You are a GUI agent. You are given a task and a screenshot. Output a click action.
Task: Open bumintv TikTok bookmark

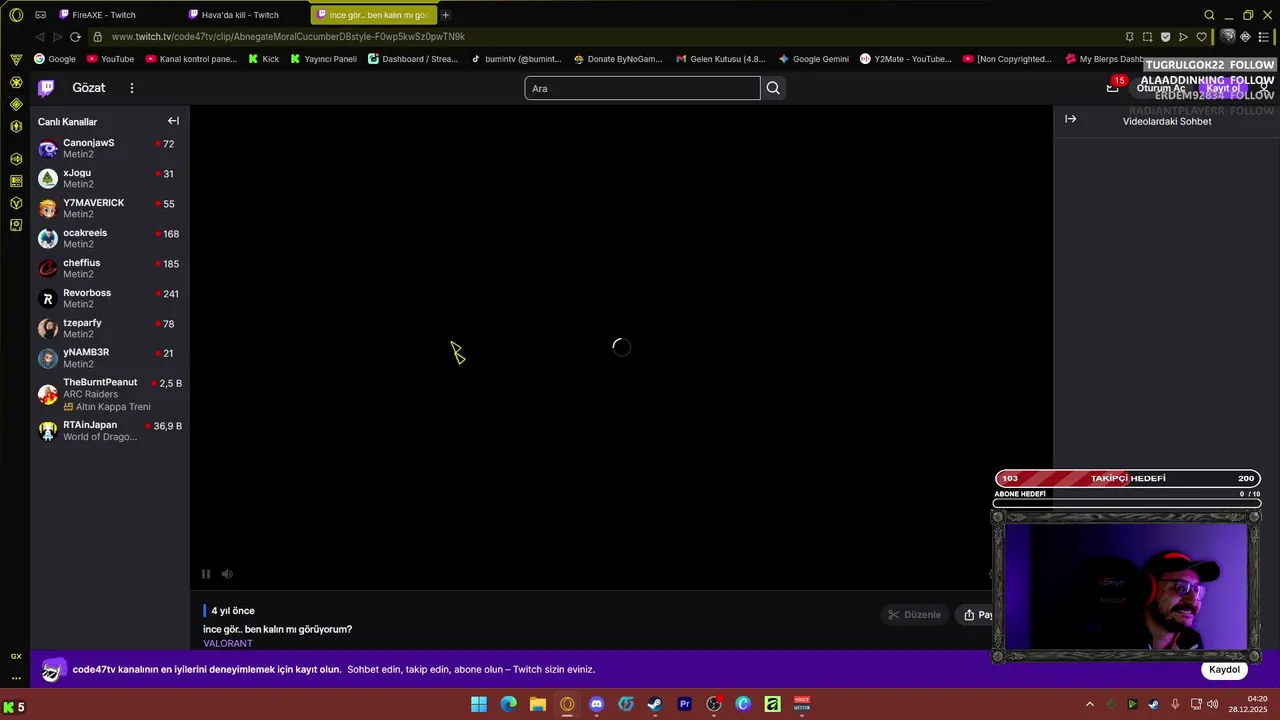point(516,59)
